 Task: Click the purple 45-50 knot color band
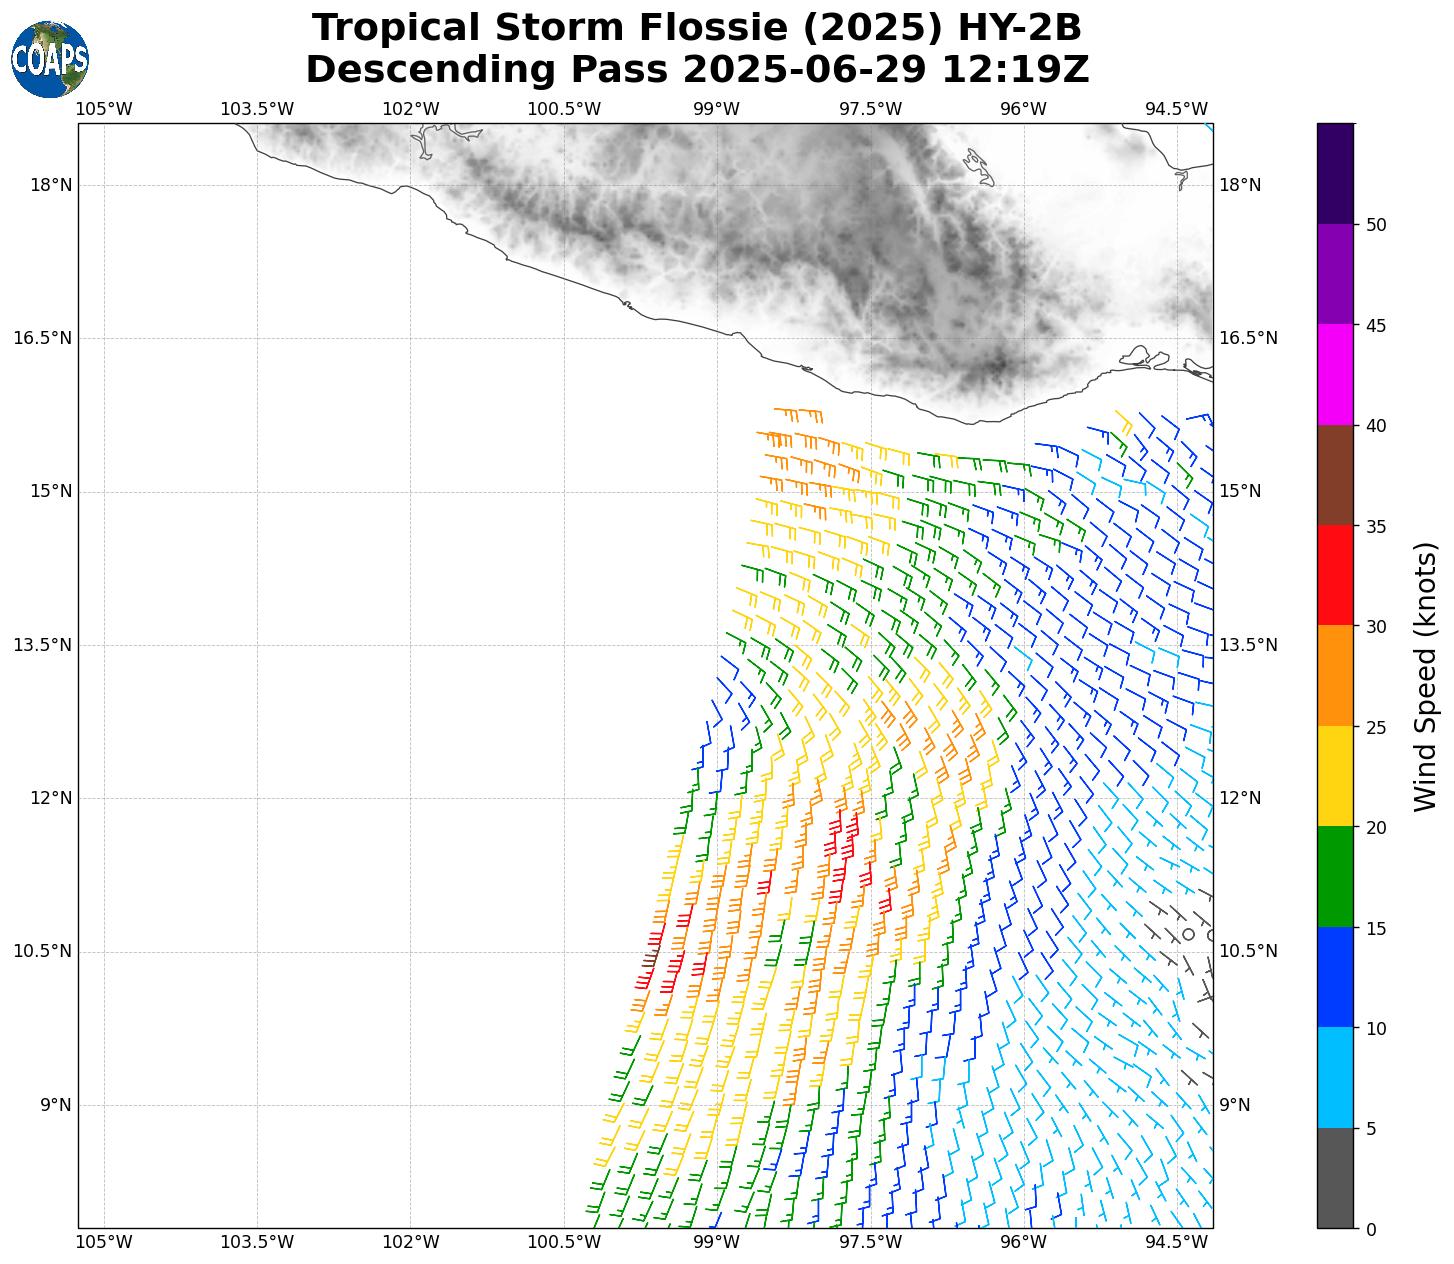(1335, 273)
